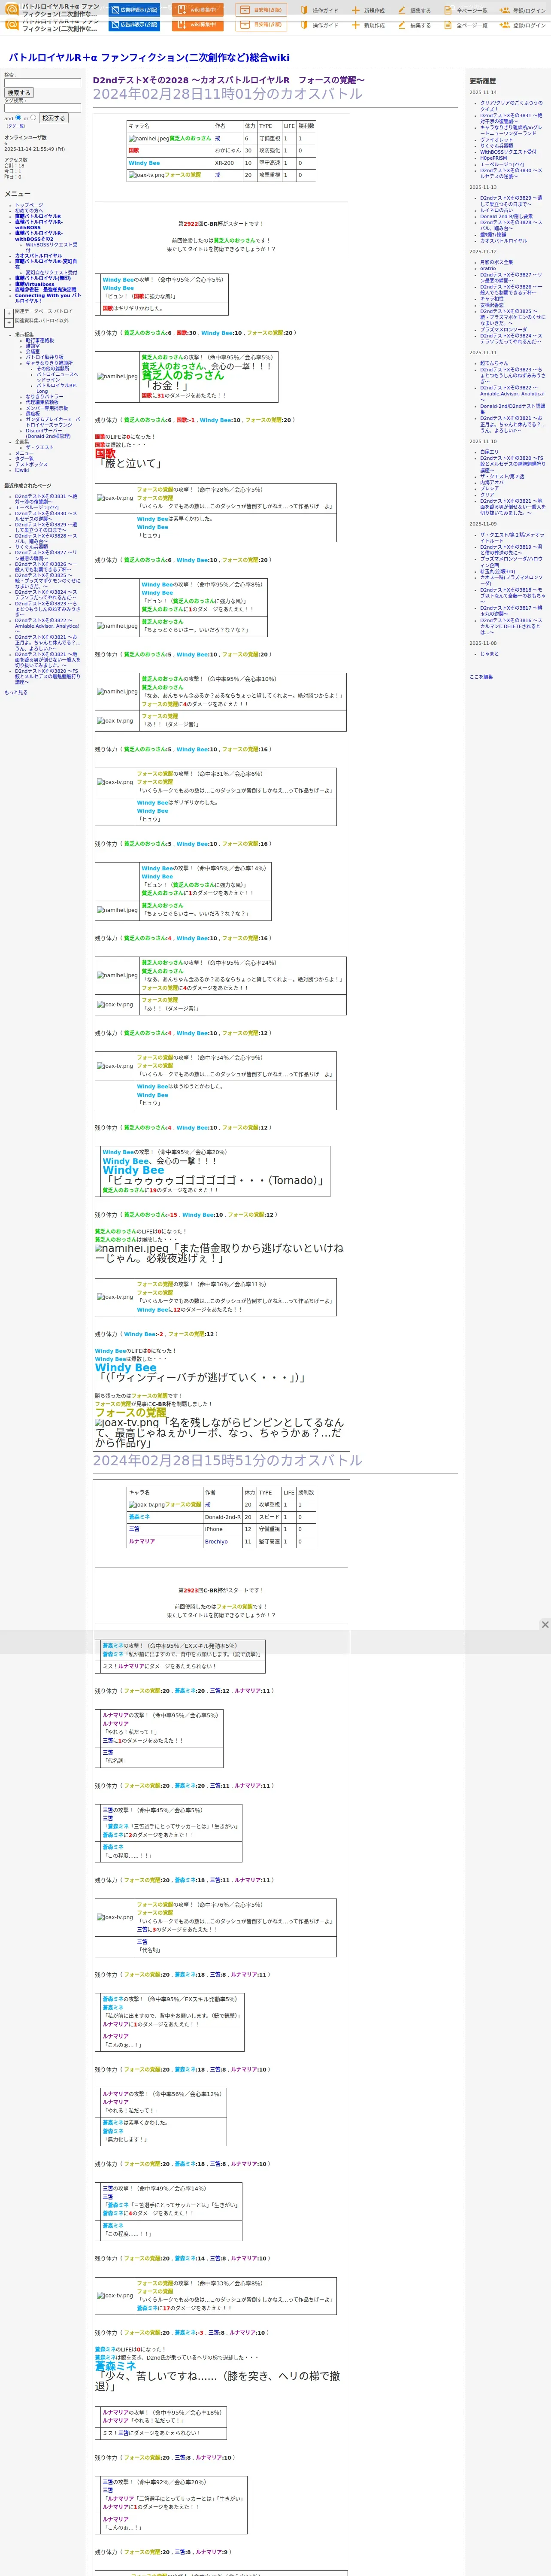Focus the 検索 keyword input field
This screenshot has width=551, height=2576.
click(42, 83)
